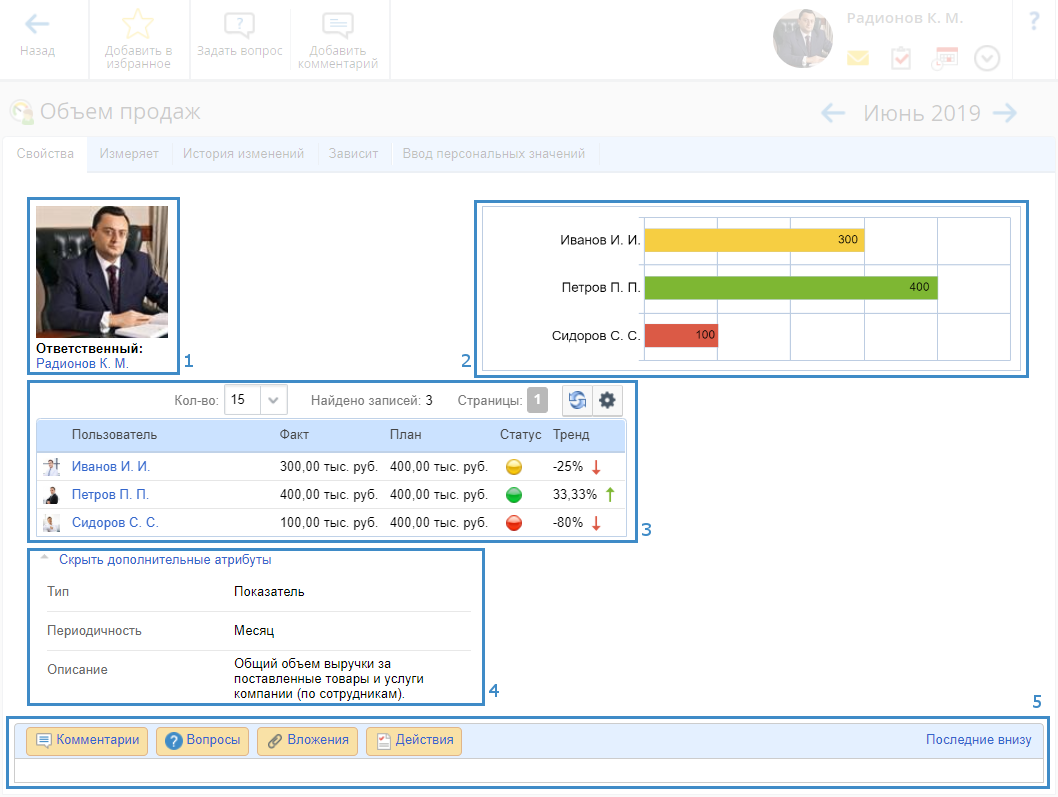Expand the user menu chevron circle
Viewport: 1058px width, 797px height.
[x=987, y=59]
